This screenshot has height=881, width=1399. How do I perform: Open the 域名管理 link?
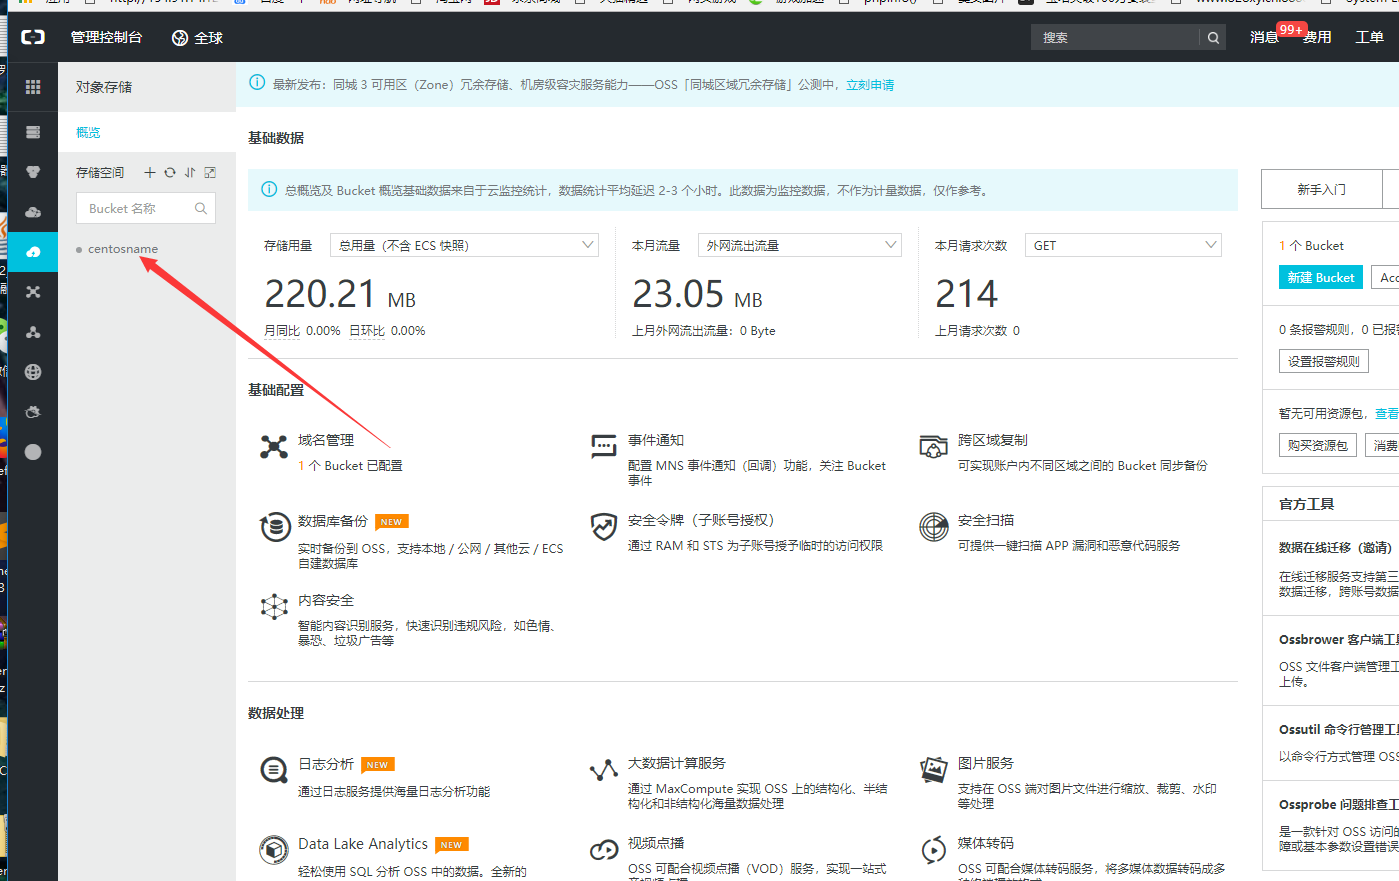point(326,440)
